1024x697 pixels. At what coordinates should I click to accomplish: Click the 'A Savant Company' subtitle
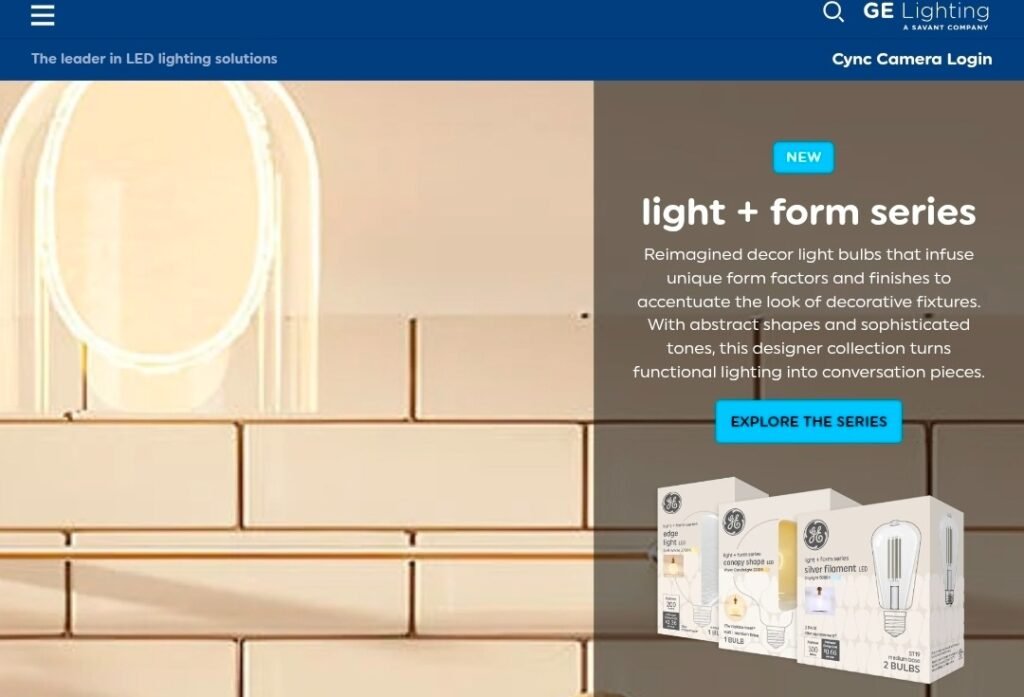(x=946, y=27)
